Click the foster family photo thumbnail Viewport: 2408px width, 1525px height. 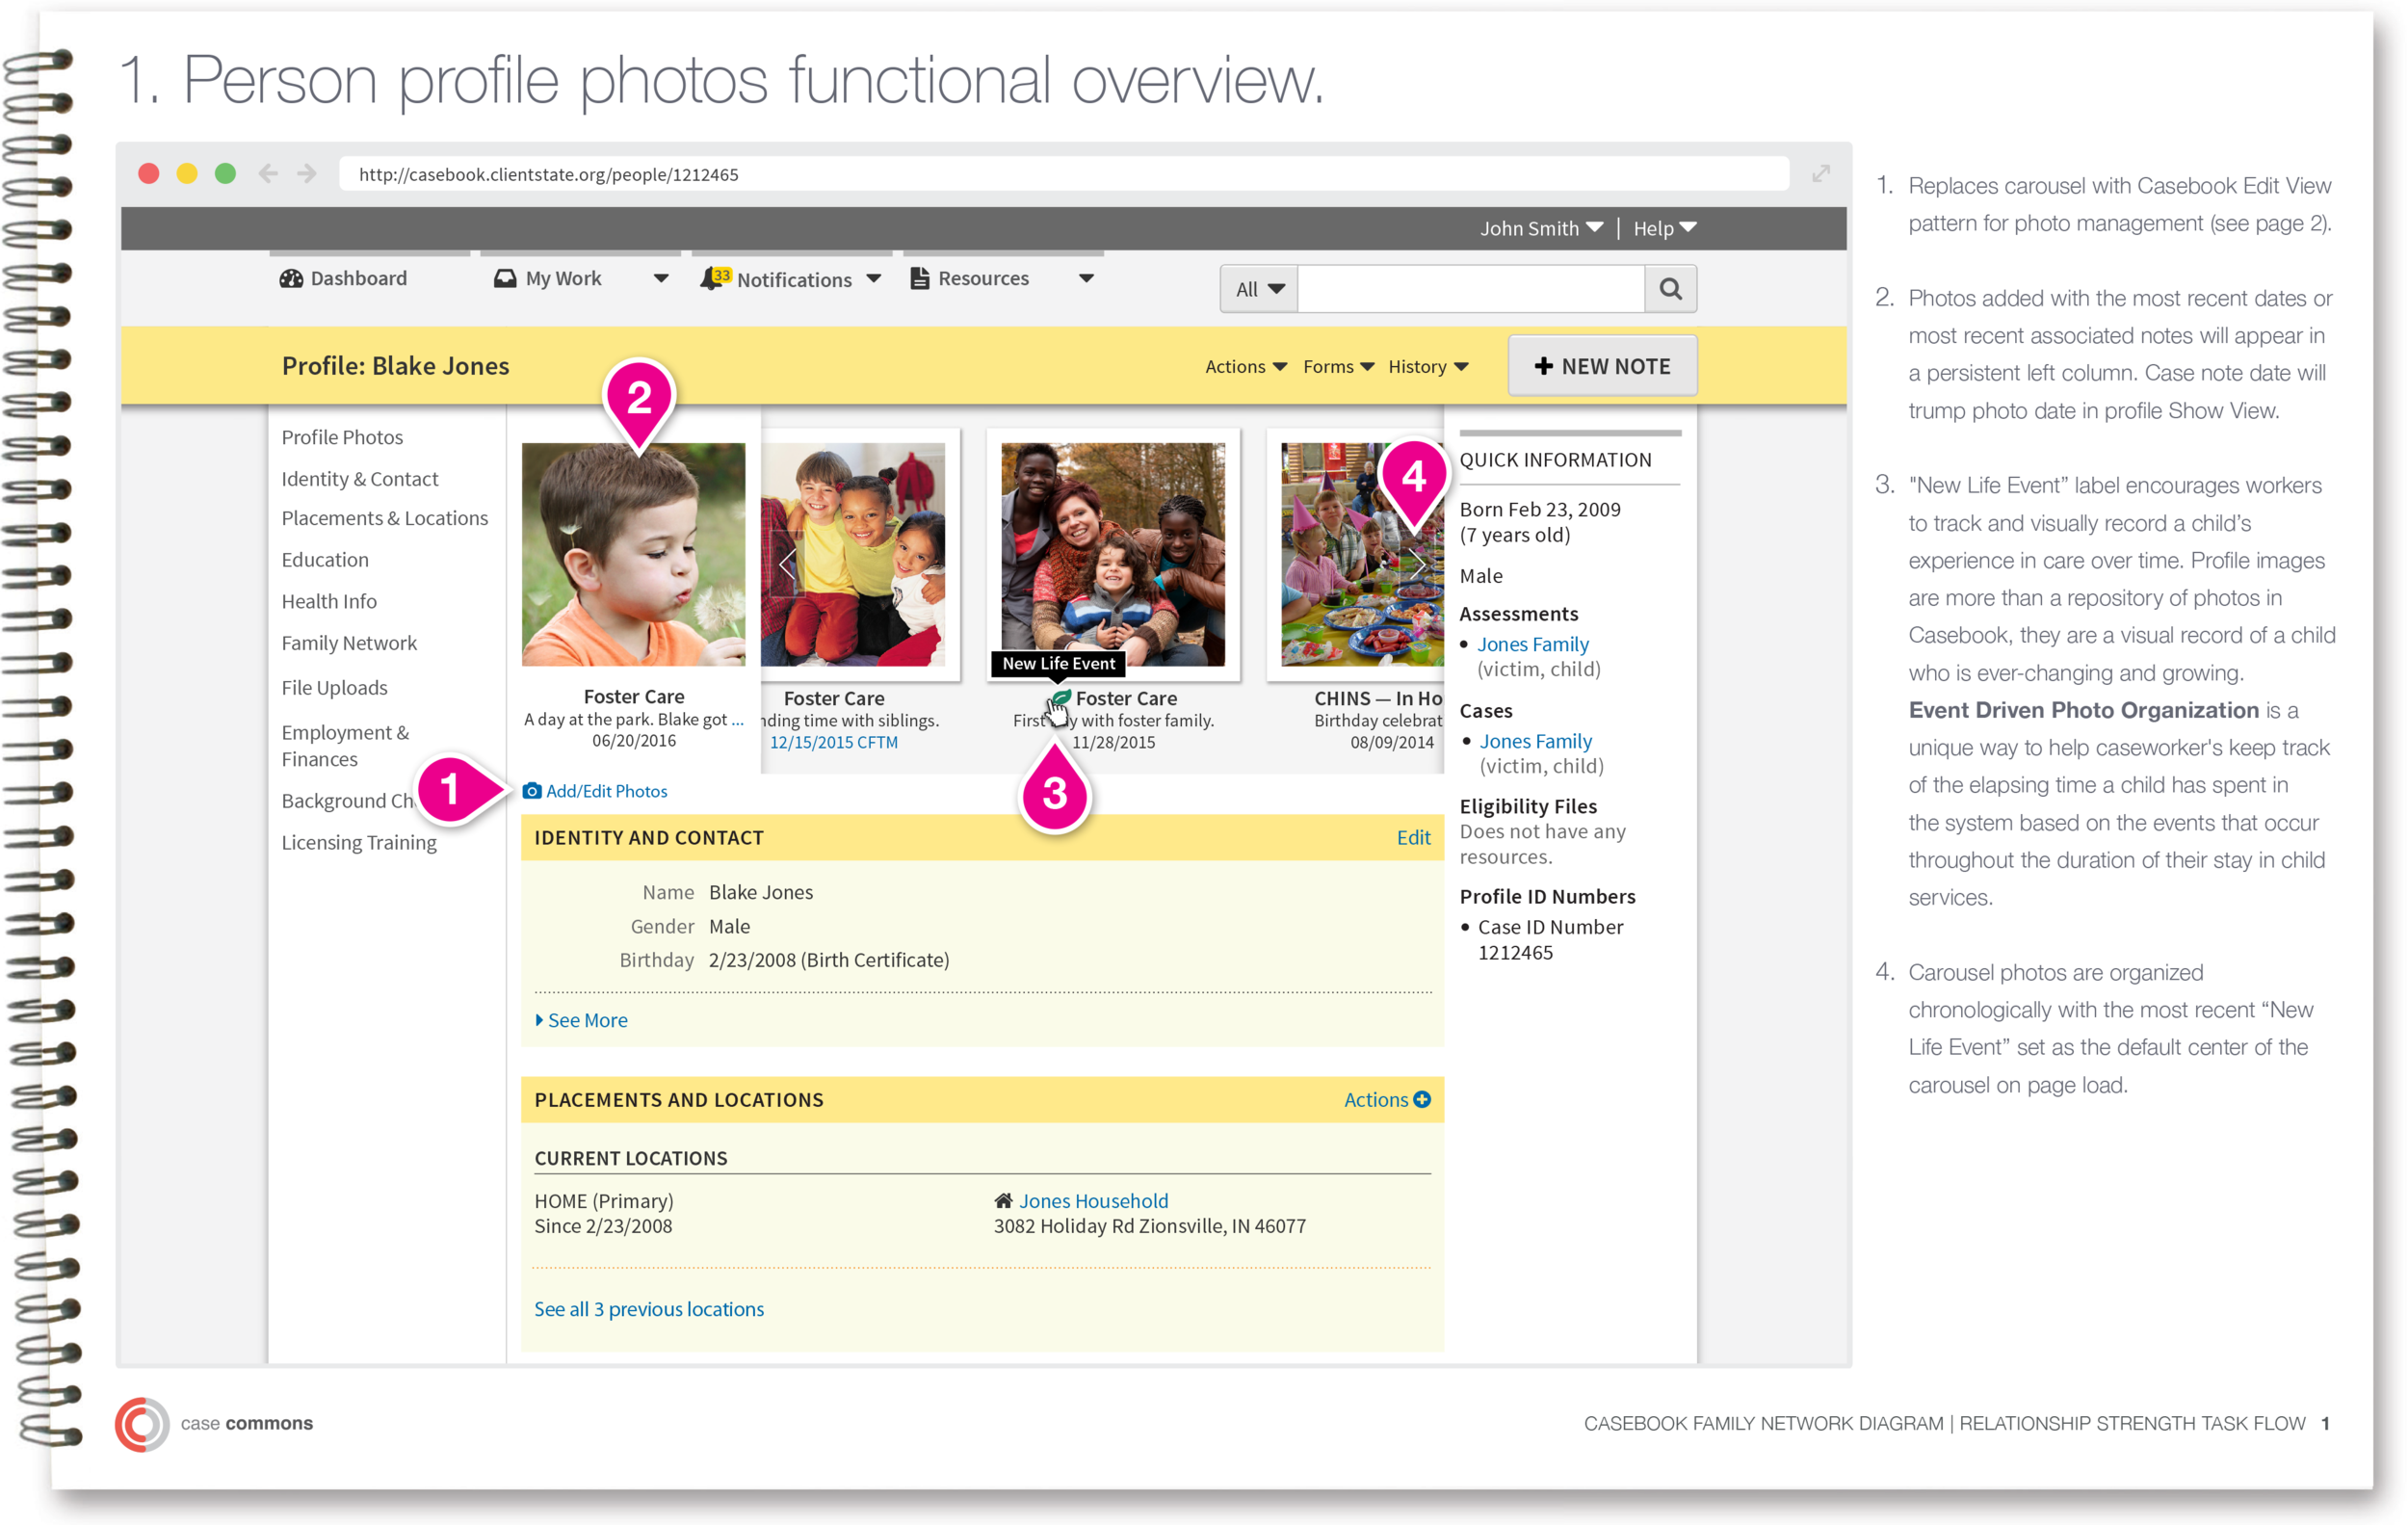click(x=1112, y=555)
